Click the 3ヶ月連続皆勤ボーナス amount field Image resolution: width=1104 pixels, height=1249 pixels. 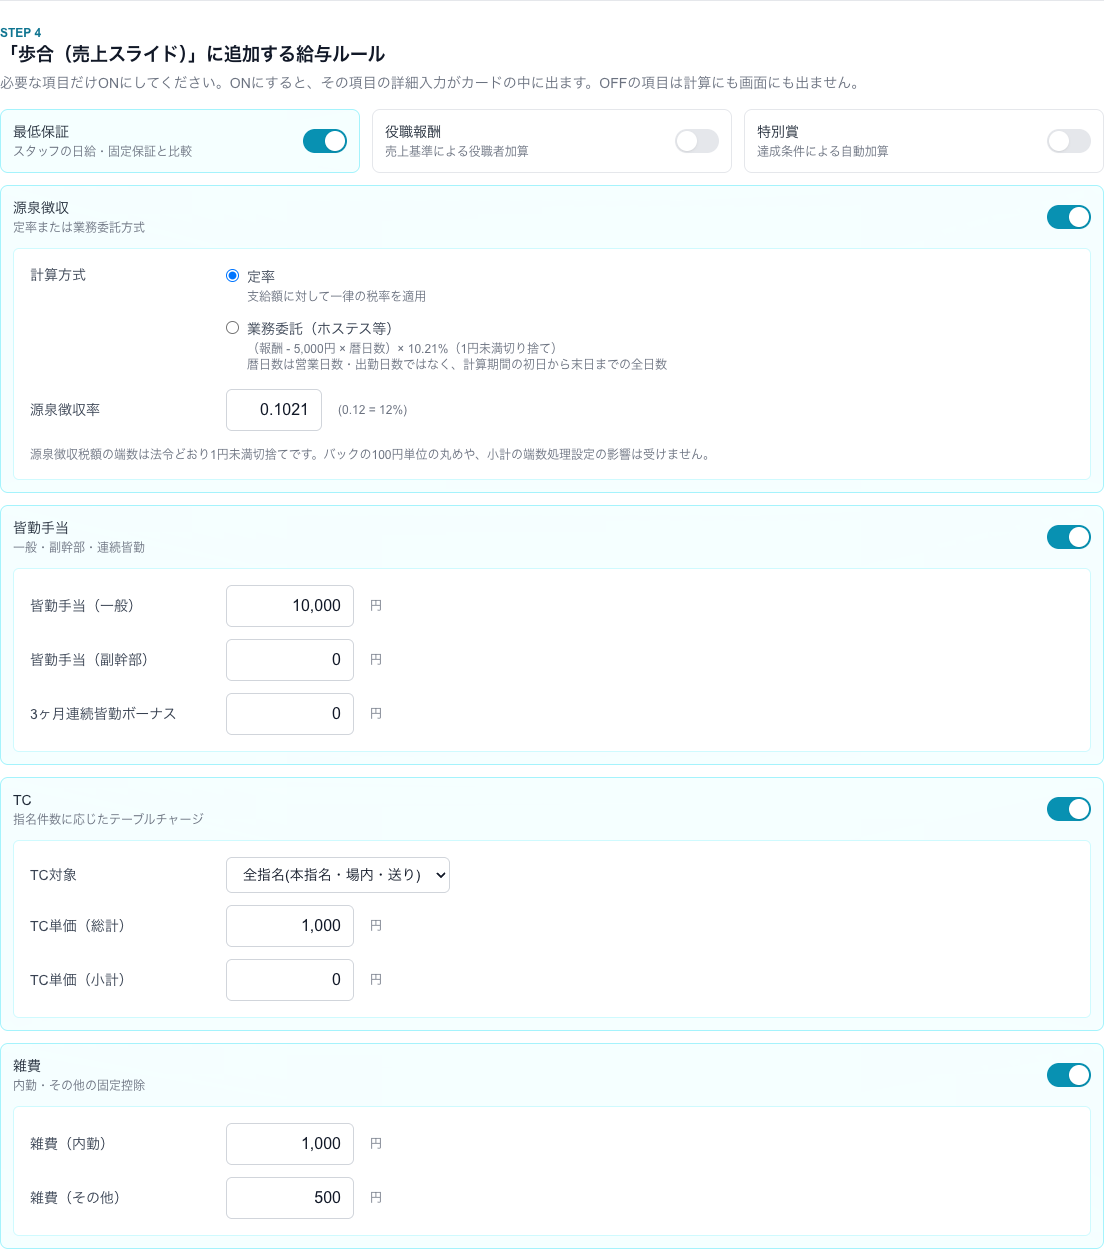pyautogui.click(x=290, y=714)
